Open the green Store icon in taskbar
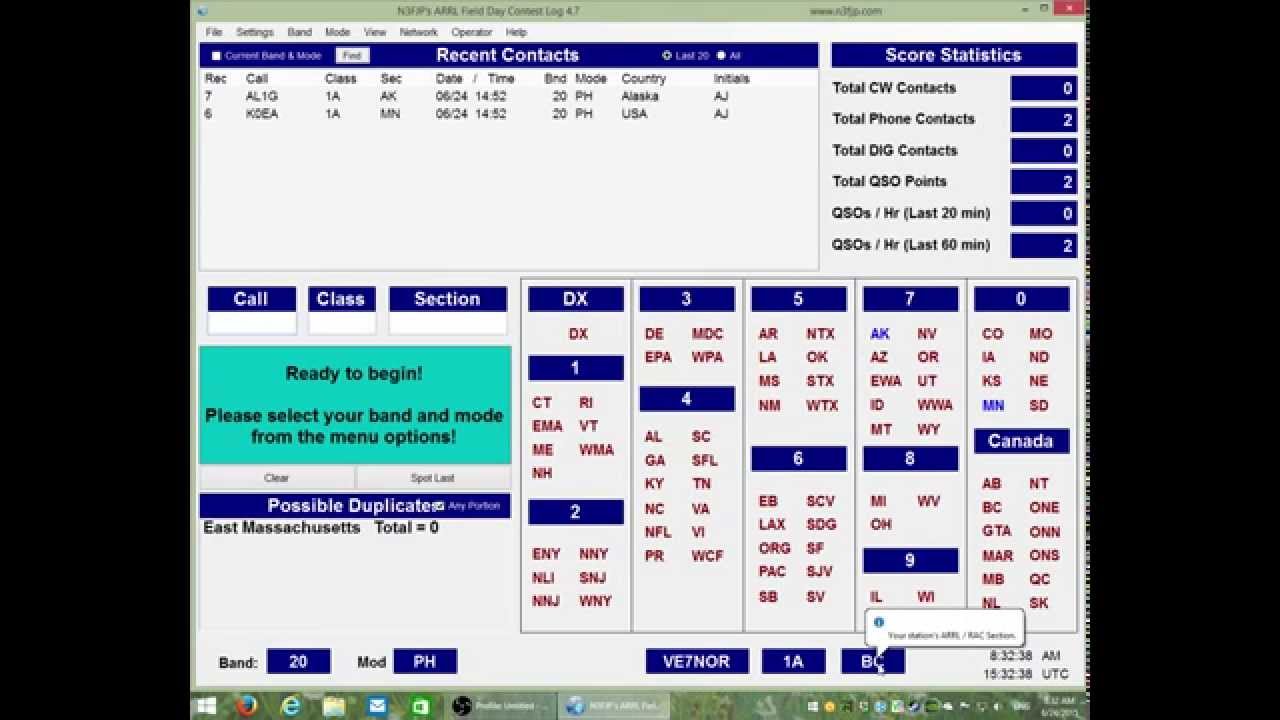This screenshot has height=720, width=1280. point(421,706)
